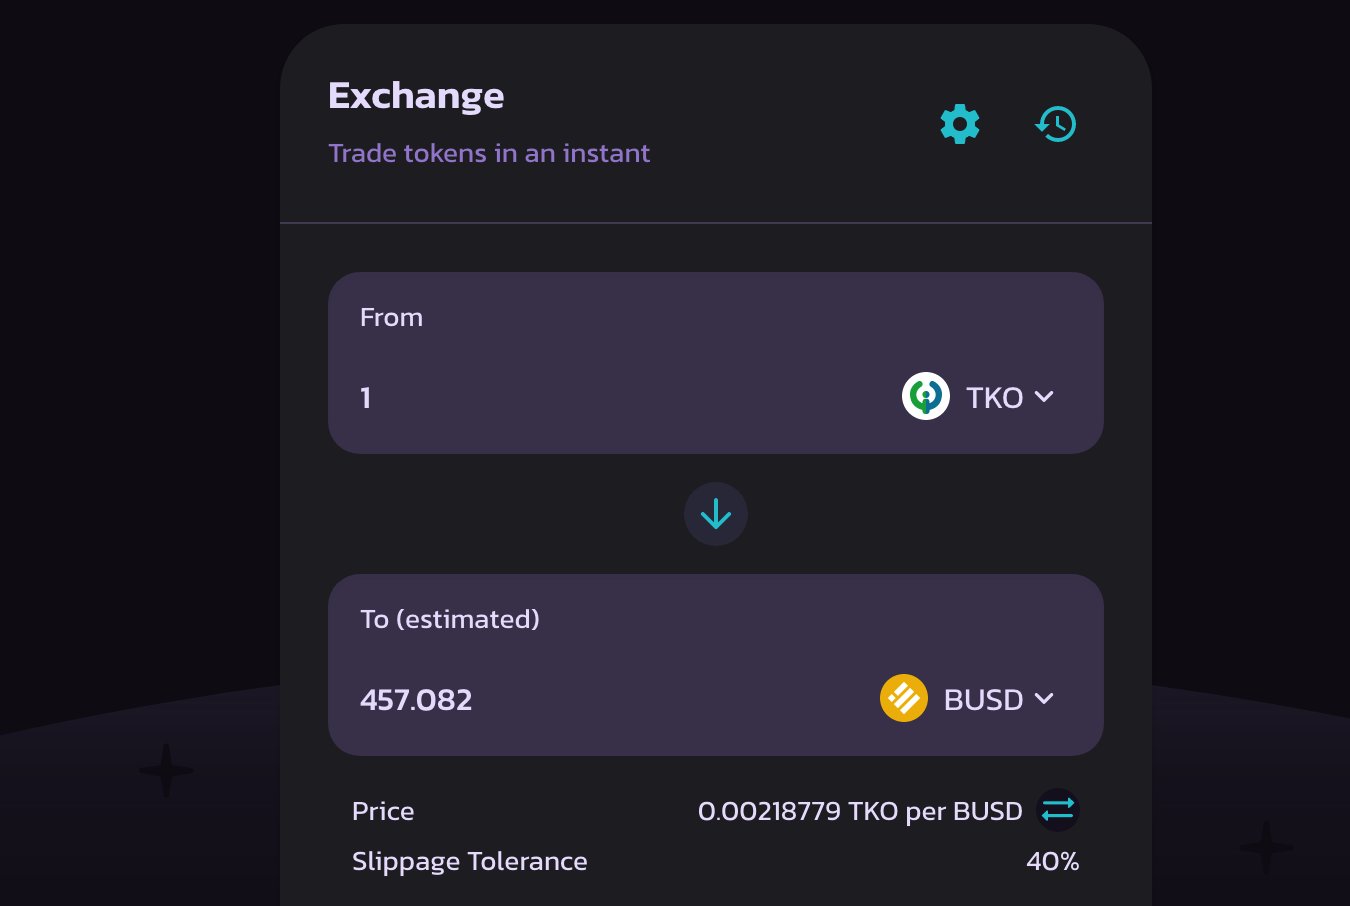Open recent transactions history icon
Screen dimensions: 1350x906
pos(1056,124)
